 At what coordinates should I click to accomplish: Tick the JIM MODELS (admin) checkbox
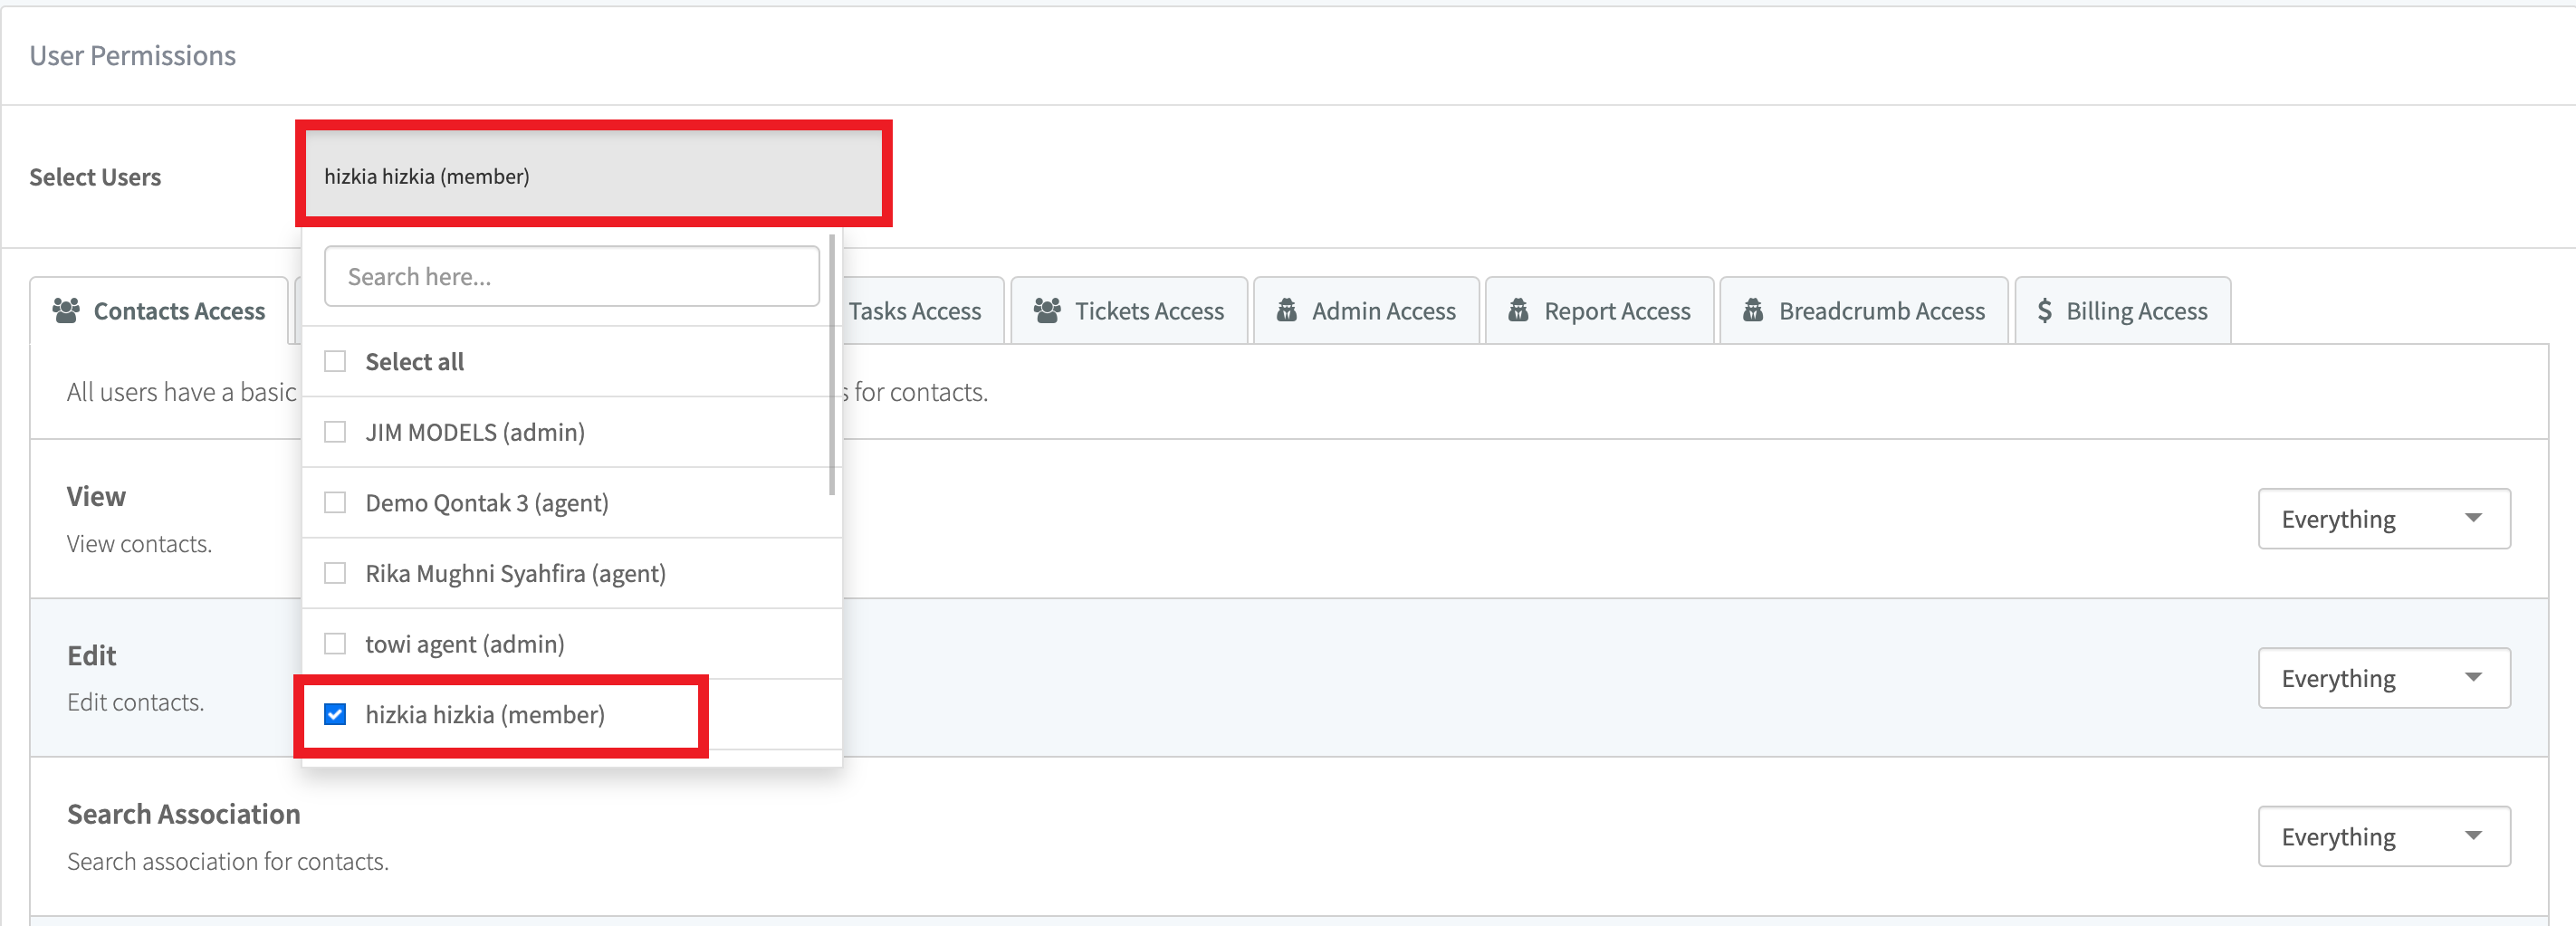(335, 432)
